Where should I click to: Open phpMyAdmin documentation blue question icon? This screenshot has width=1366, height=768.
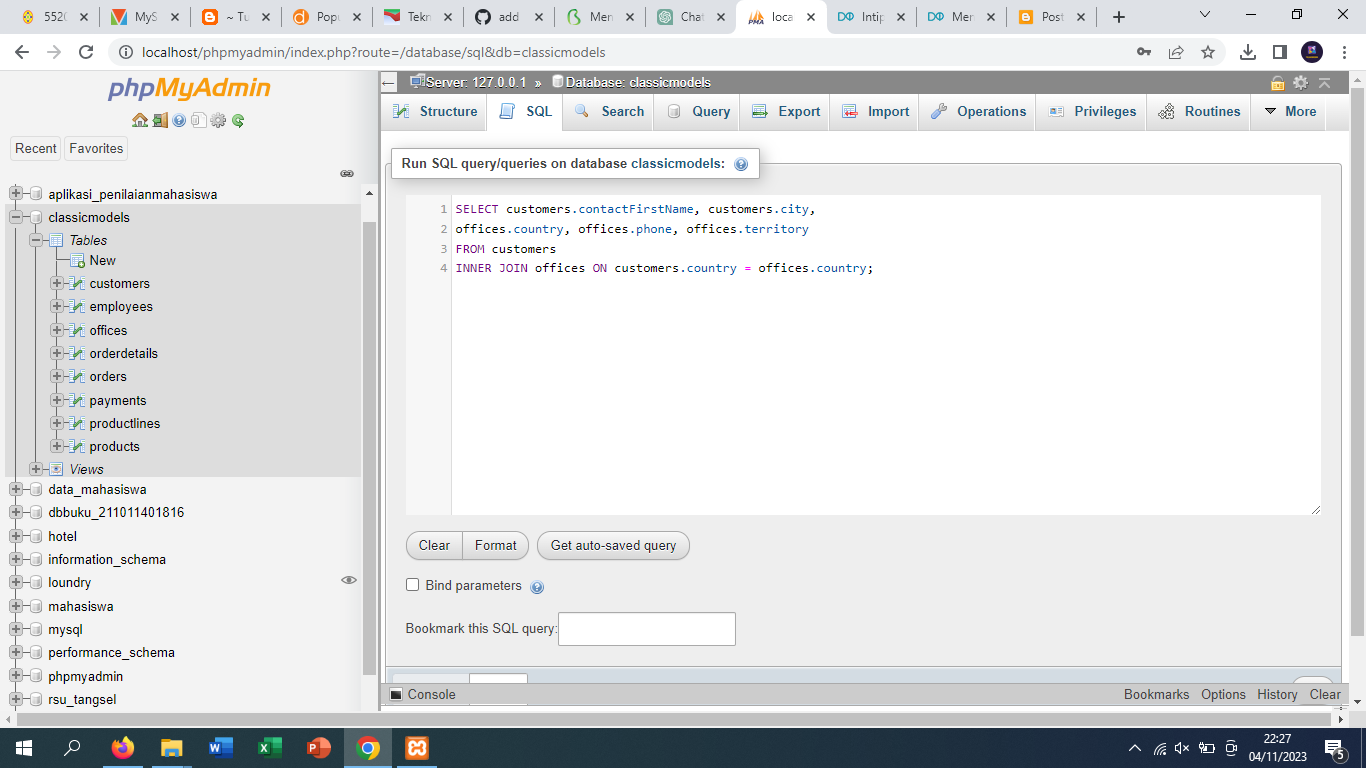(179, 120)
